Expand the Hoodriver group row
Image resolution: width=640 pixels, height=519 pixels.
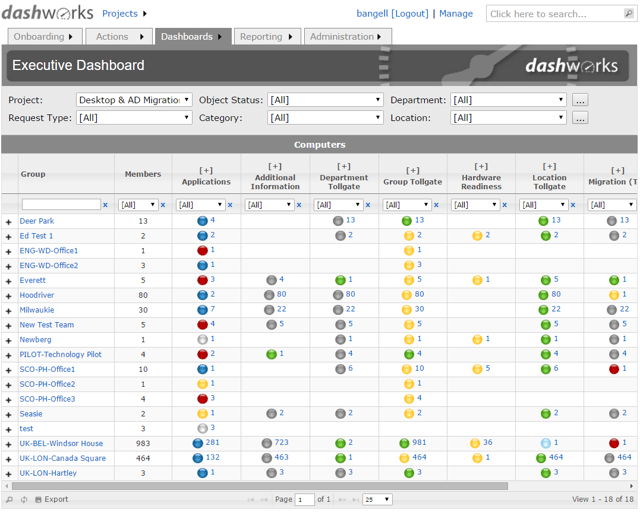tap(9, 296)
